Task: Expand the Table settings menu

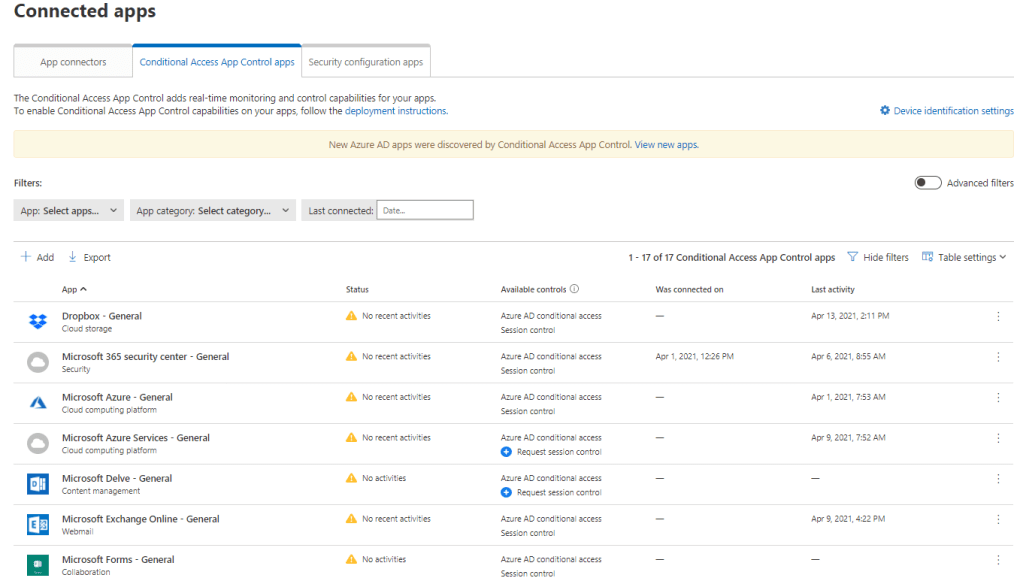Action: point(965,257)
